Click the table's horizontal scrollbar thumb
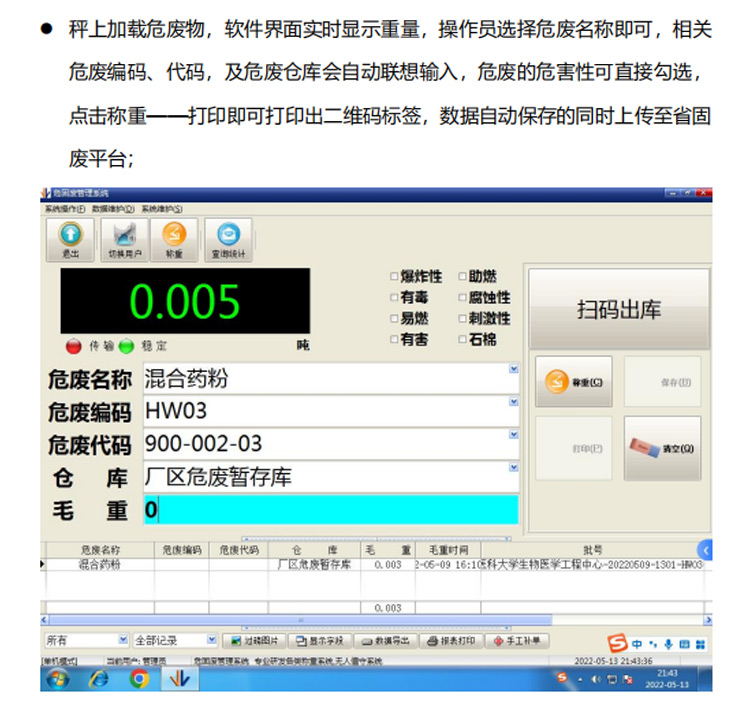 coord(301,620)
